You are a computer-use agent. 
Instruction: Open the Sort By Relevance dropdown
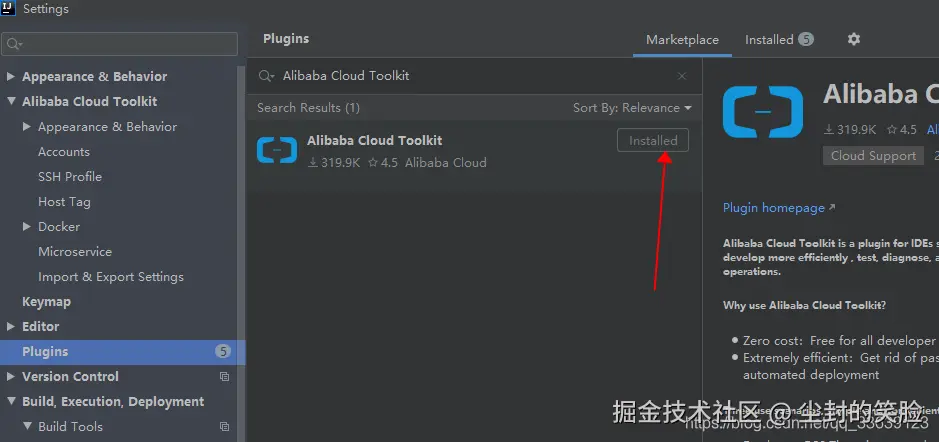click(x=632, y=108)
